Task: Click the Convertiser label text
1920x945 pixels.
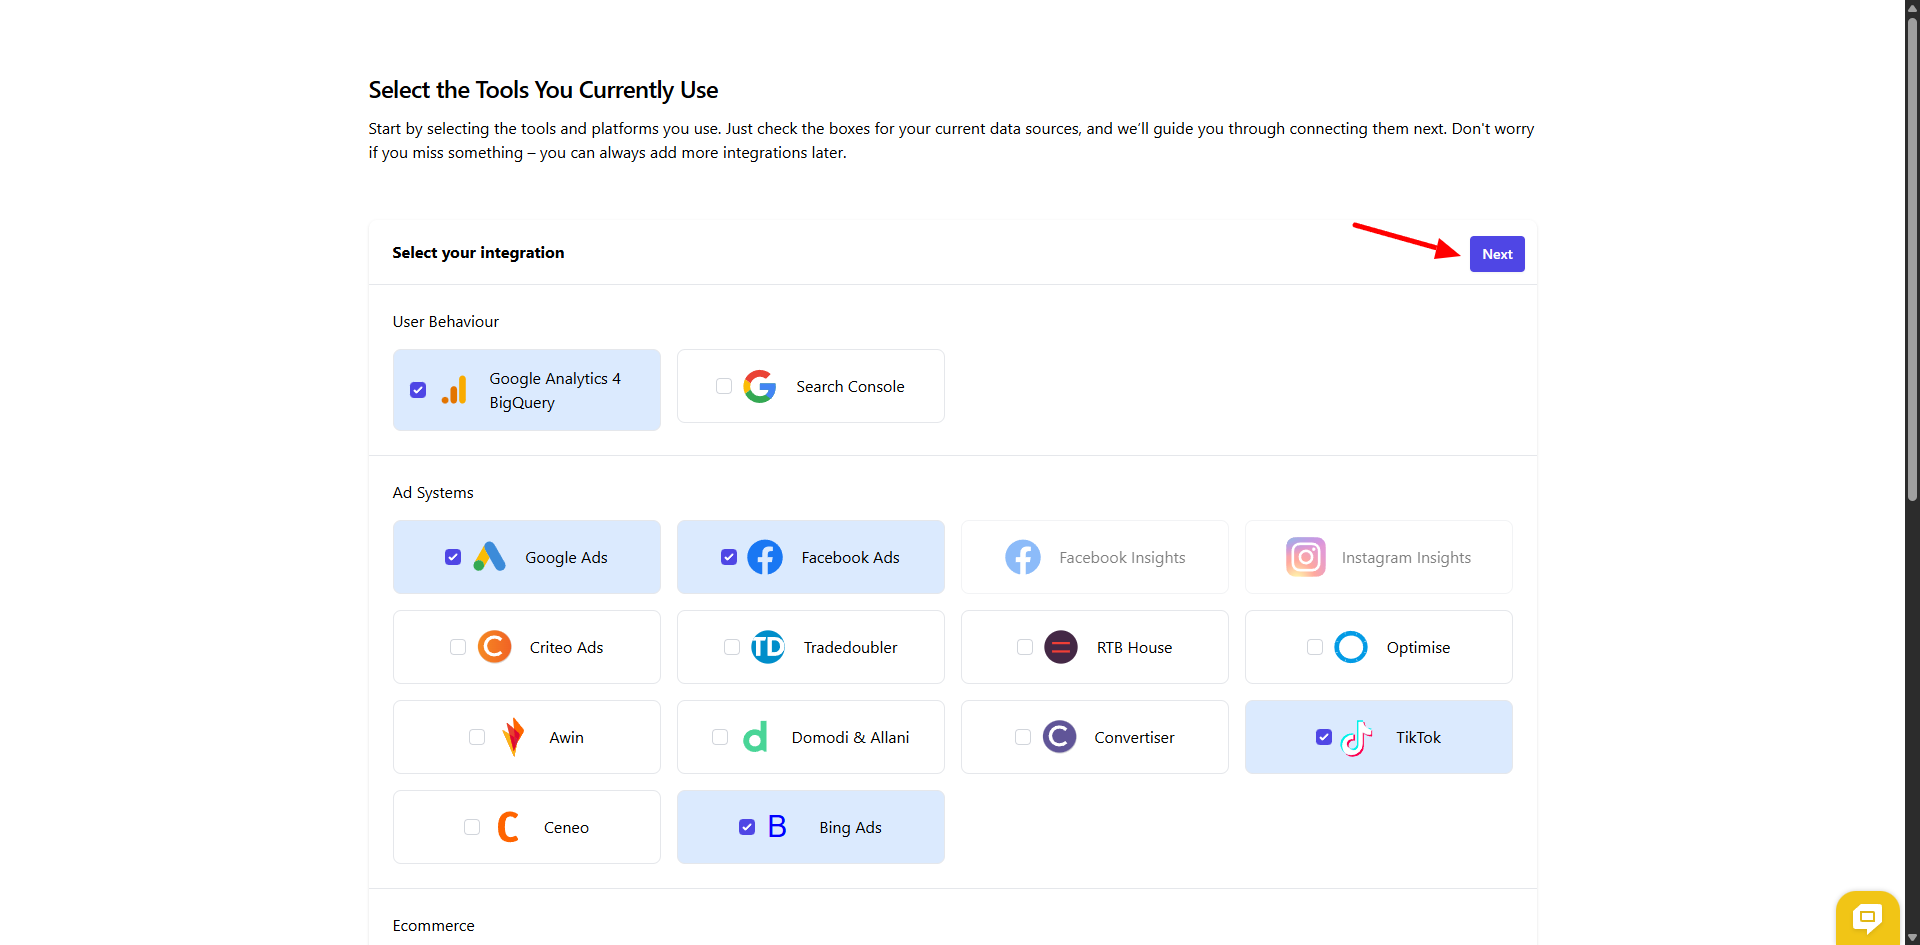Action: coord(1134,737)
